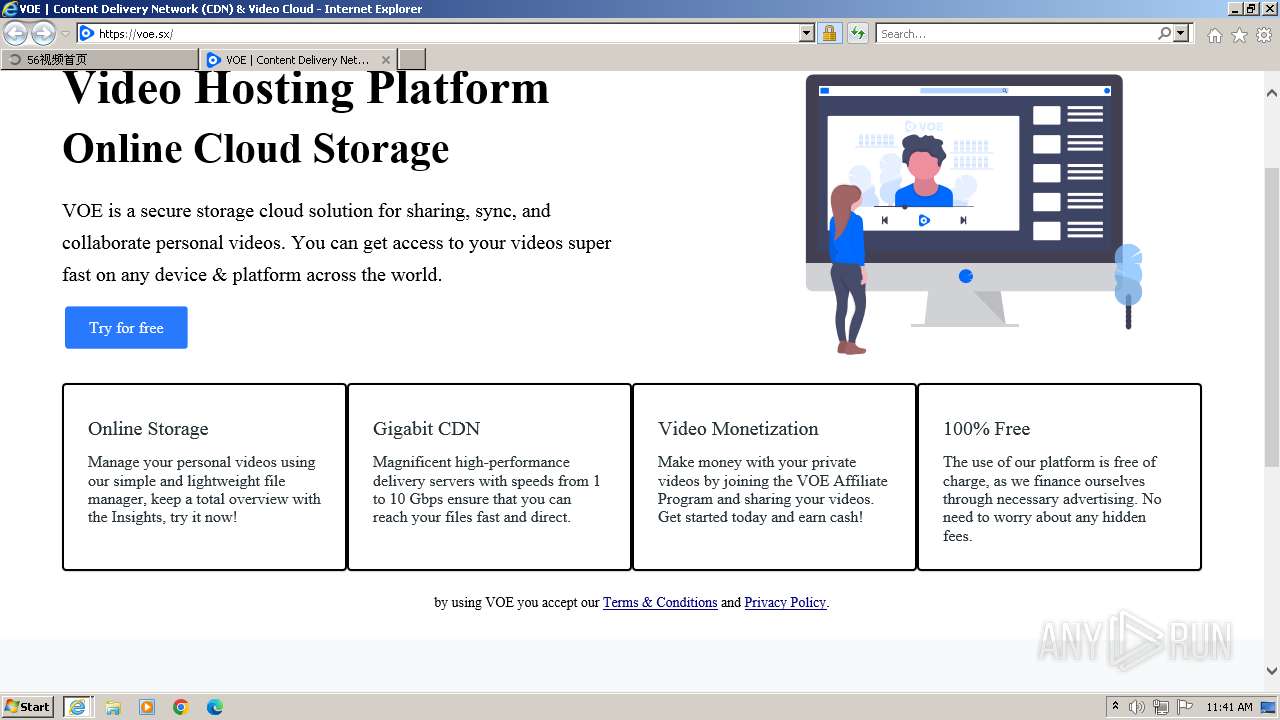The width and height of the screenshot is (1280, 720).
Task: Open the Action Center flag icon
Action: click(x=1185, y=707)
